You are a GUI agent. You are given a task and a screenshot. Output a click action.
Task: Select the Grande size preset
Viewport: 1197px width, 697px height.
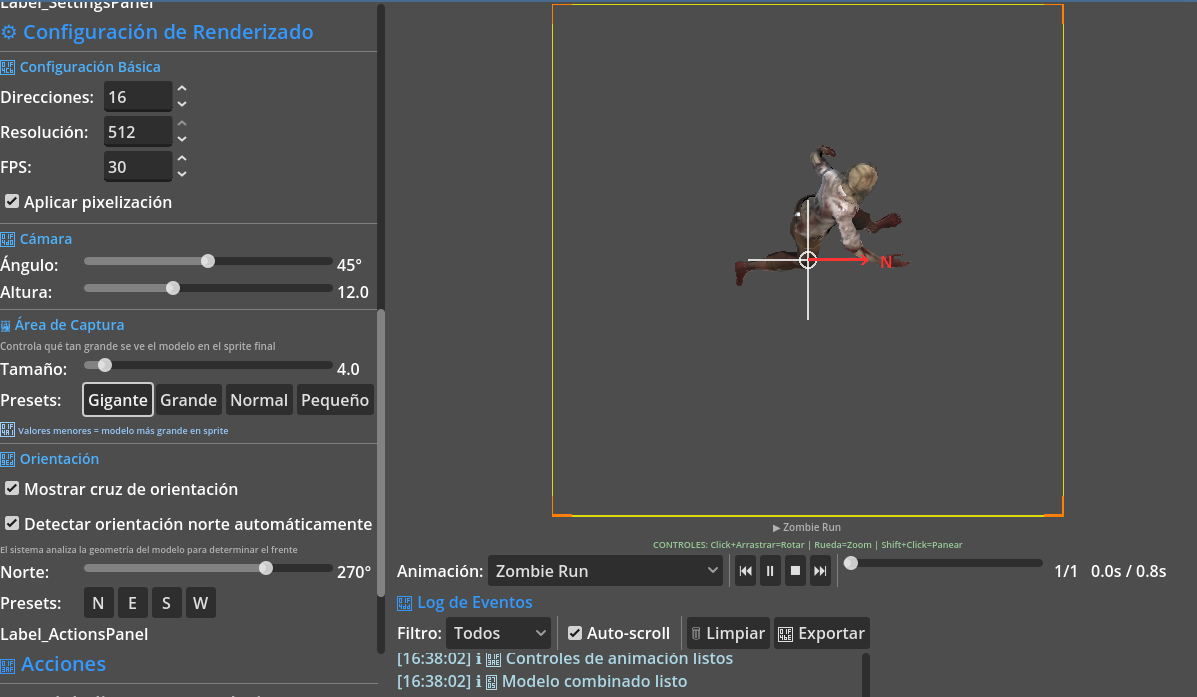click(x=189, y=400)
